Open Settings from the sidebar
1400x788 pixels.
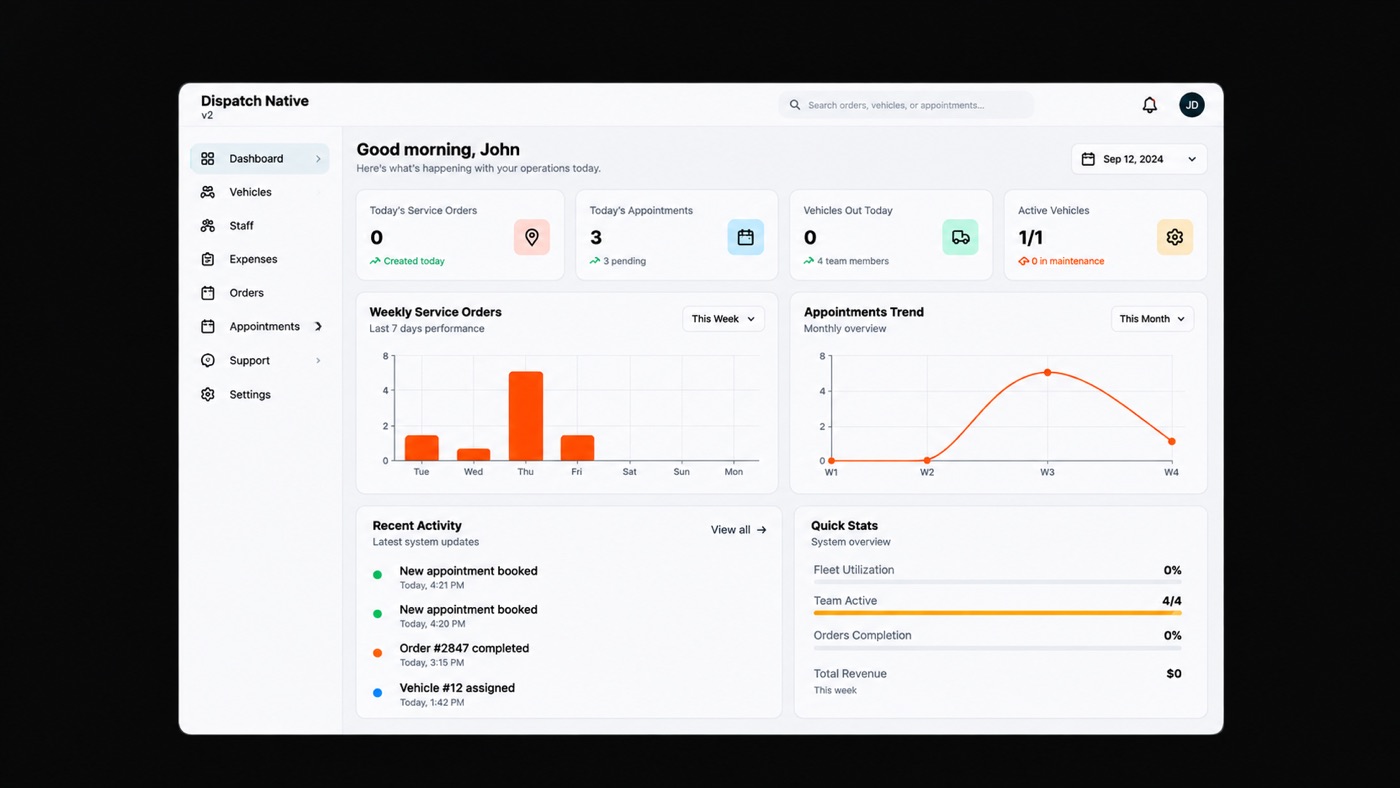pos(259,395)
